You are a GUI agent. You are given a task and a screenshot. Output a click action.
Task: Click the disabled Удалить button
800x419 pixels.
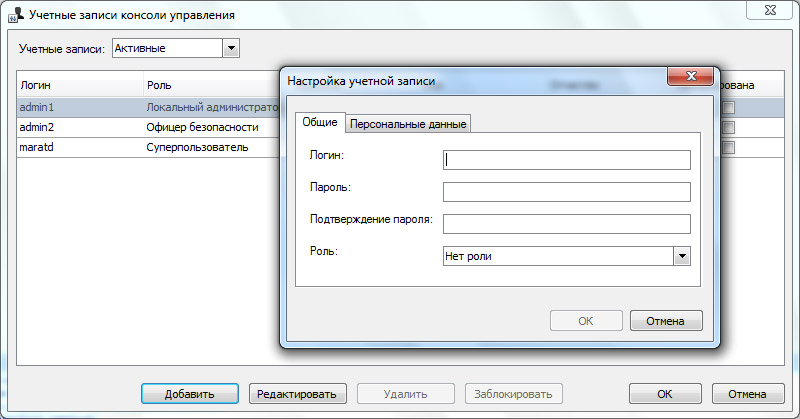click(406, 394)
